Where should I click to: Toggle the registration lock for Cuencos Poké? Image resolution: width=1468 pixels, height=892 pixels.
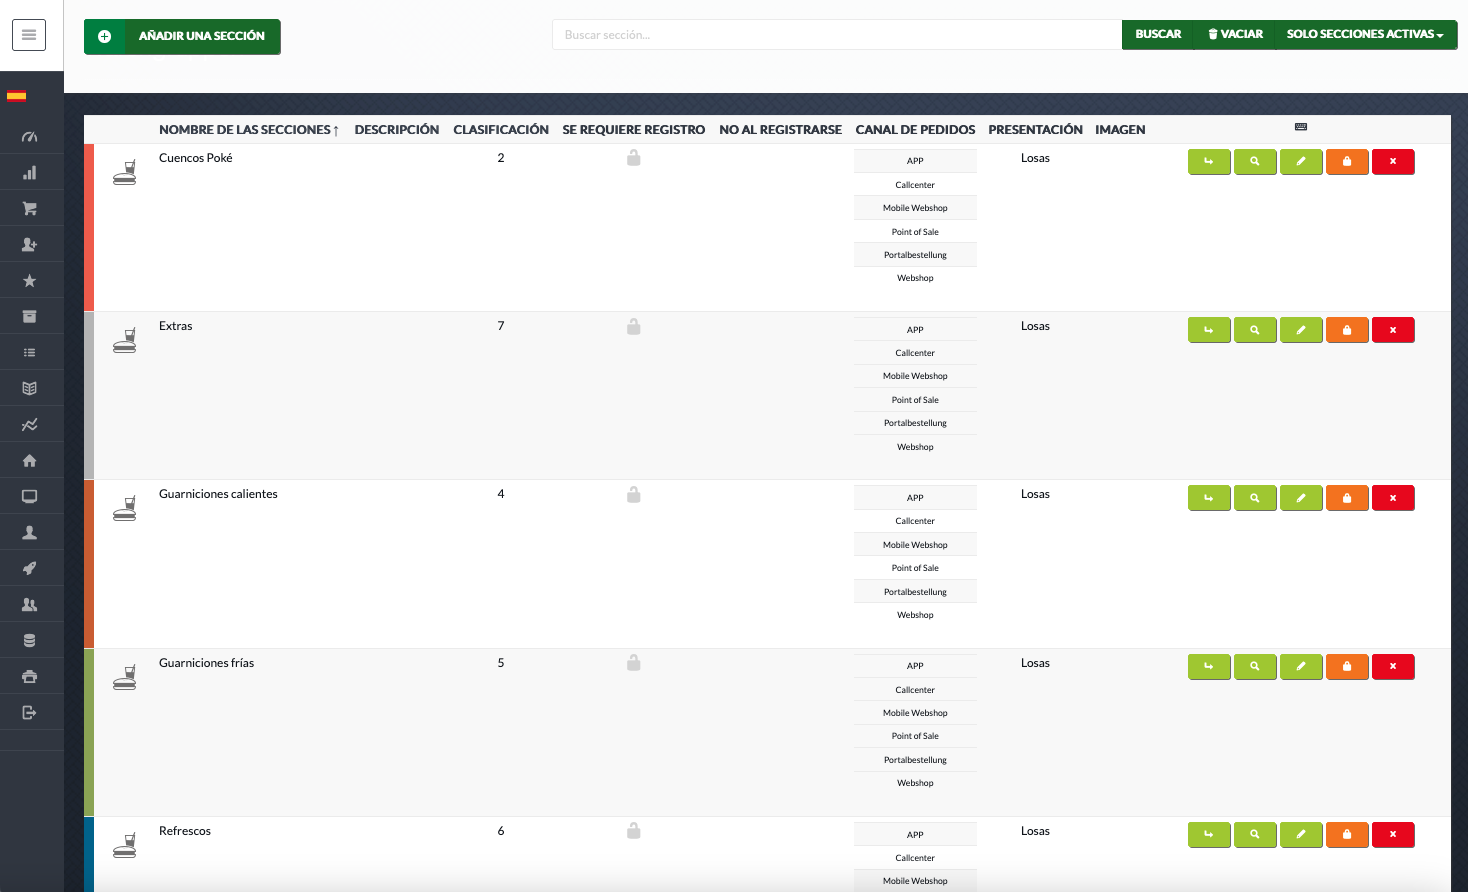click(x=634, y=158)
